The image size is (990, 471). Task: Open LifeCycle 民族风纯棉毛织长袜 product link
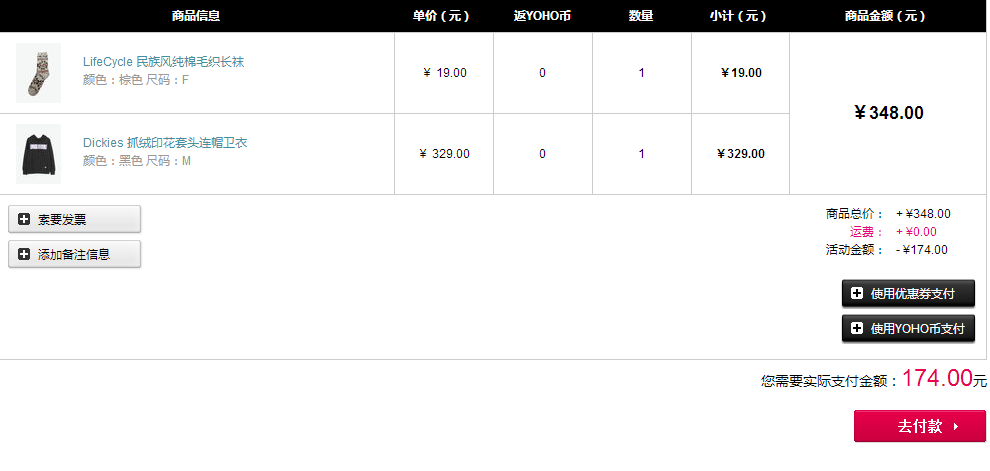coord(164,62)
